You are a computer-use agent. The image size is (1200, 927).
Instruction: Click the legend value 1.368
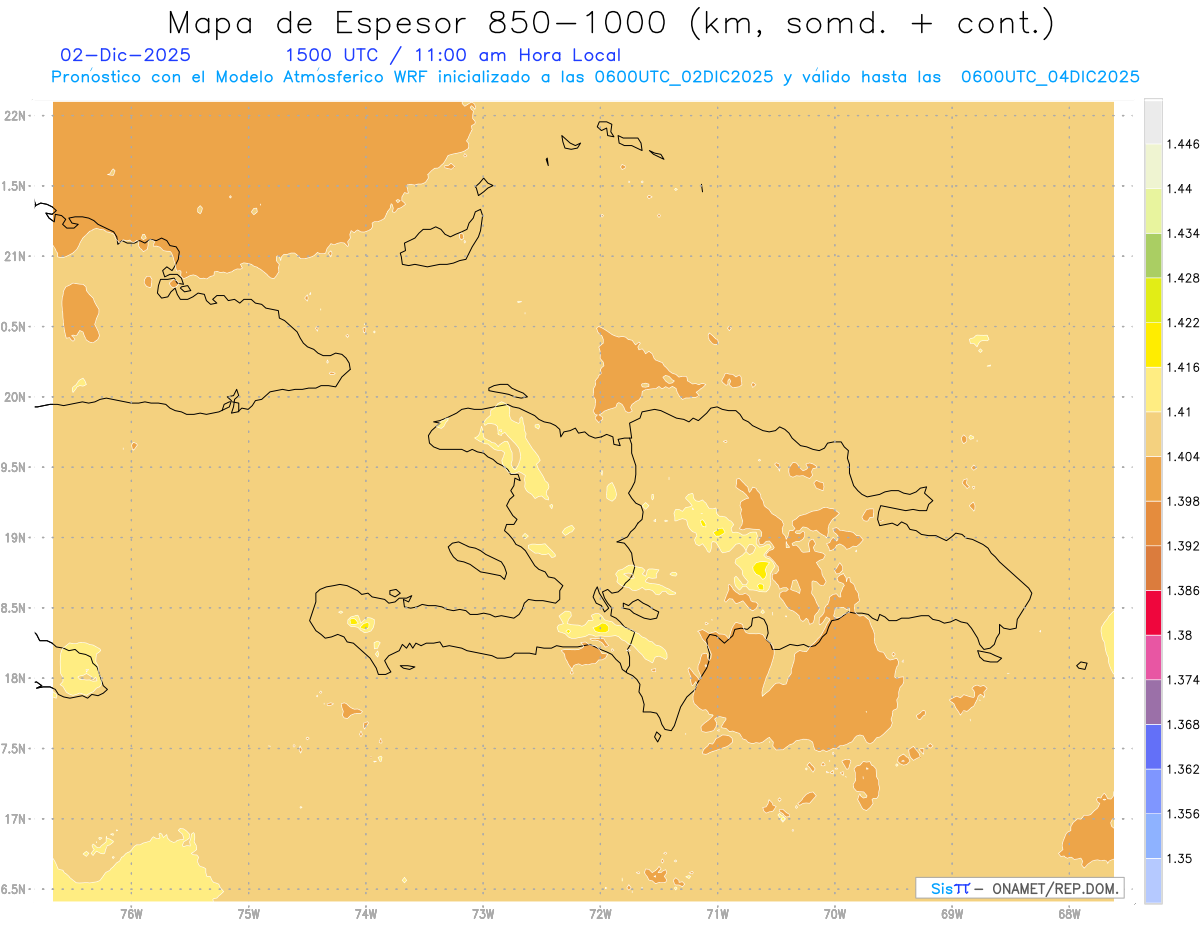1185,724
